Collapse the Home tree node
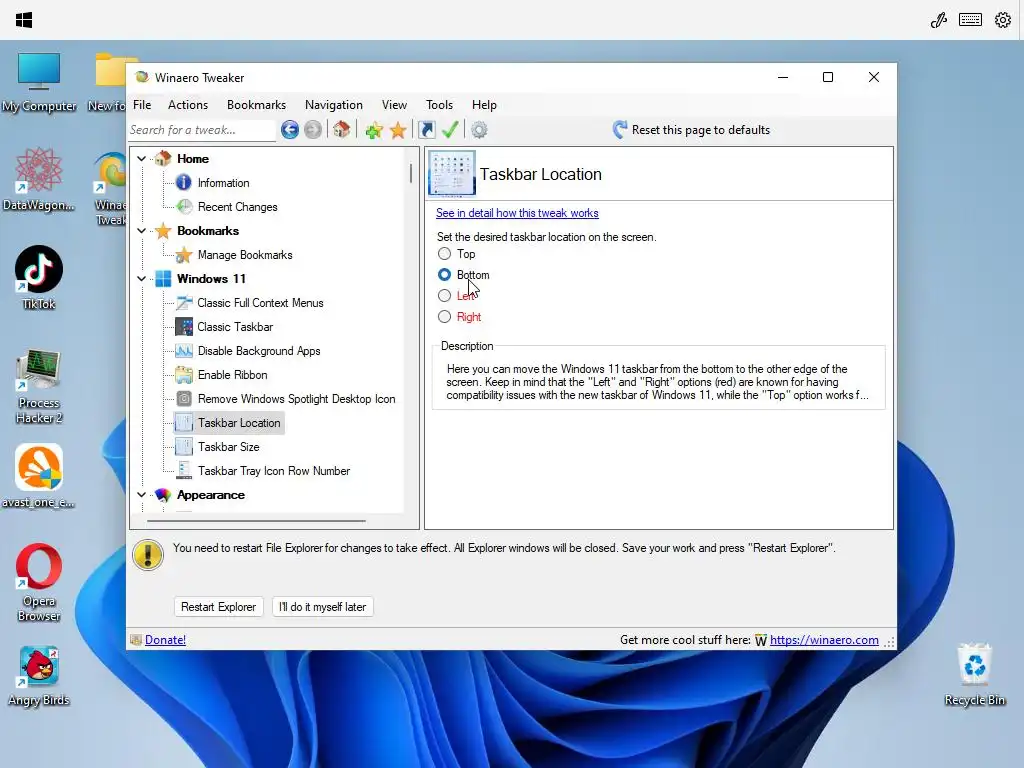The width and height of the screenshot is (1024, 768). [141, 159]
